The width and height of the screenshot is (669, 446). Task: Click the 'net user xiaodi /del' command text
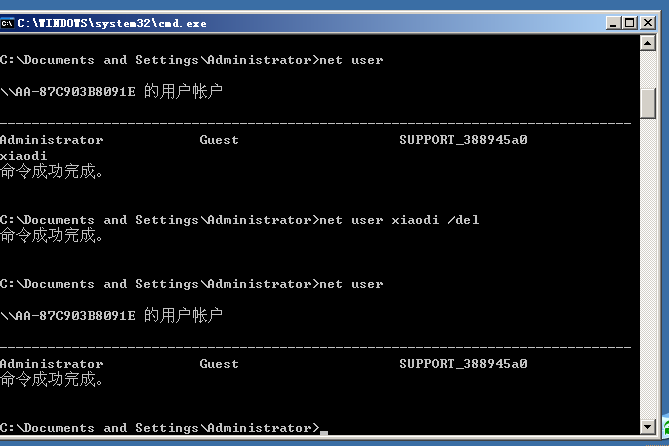[398, 220]
